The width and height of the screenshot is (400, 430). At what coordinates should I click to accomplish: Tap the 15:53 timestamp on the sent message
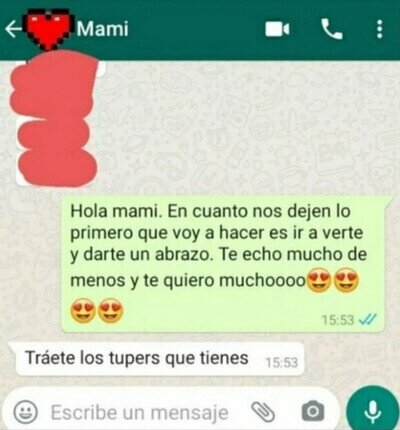tap(338, 320)
